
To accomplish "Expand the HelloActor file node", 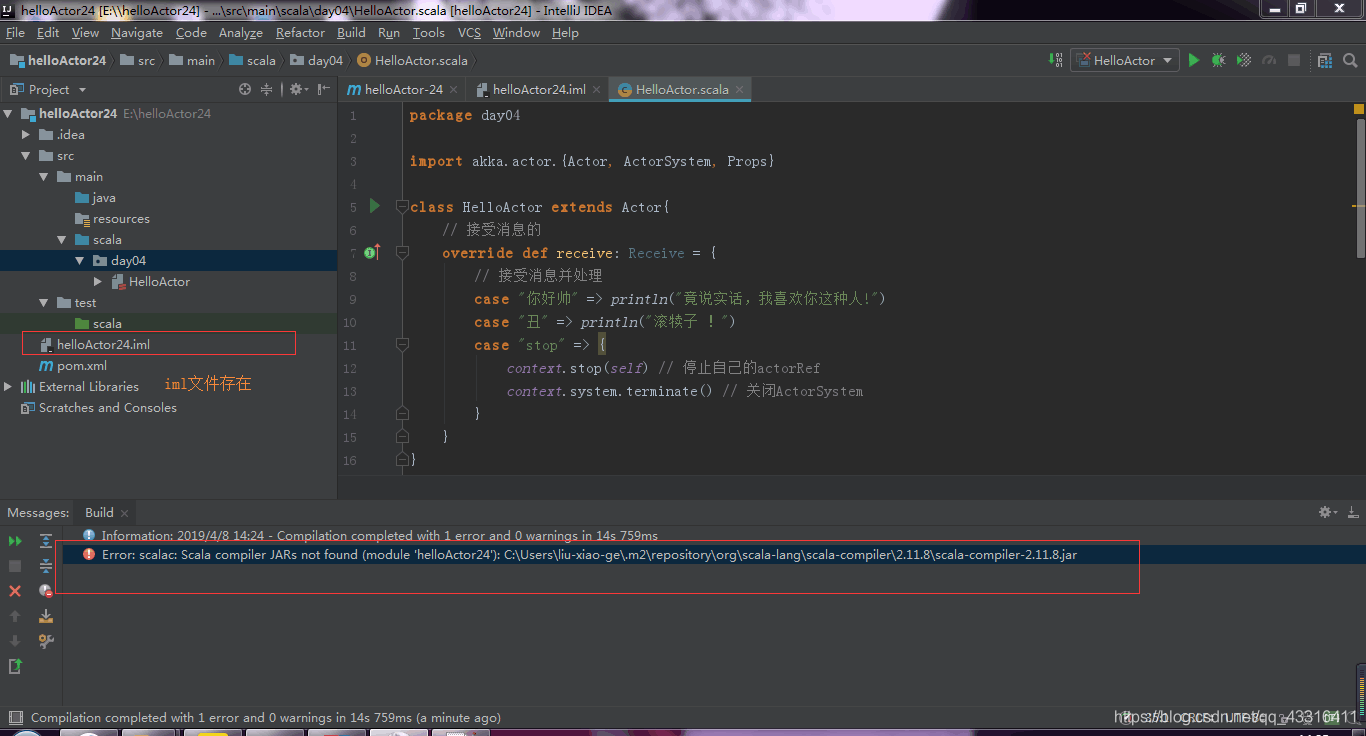I will (x=99, y=281).
